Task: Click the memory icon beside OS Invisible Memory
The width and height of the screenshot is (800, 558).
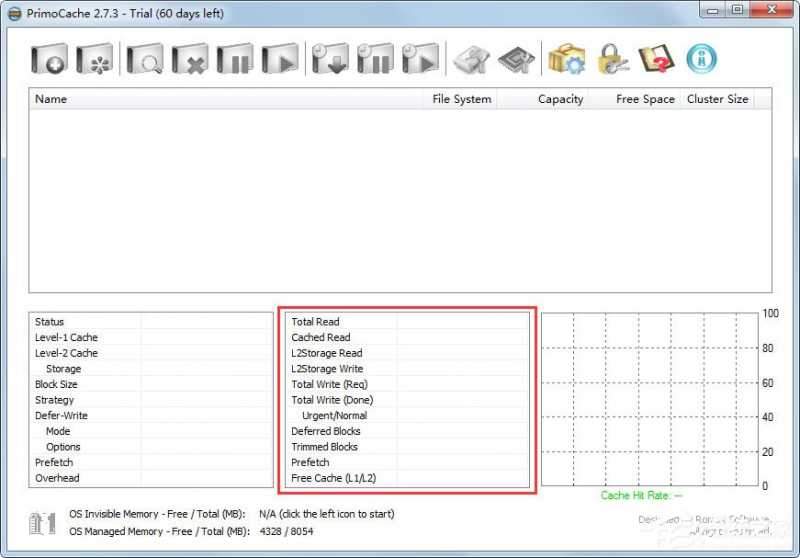Action: pyautogui.click(x=43, y=522)
